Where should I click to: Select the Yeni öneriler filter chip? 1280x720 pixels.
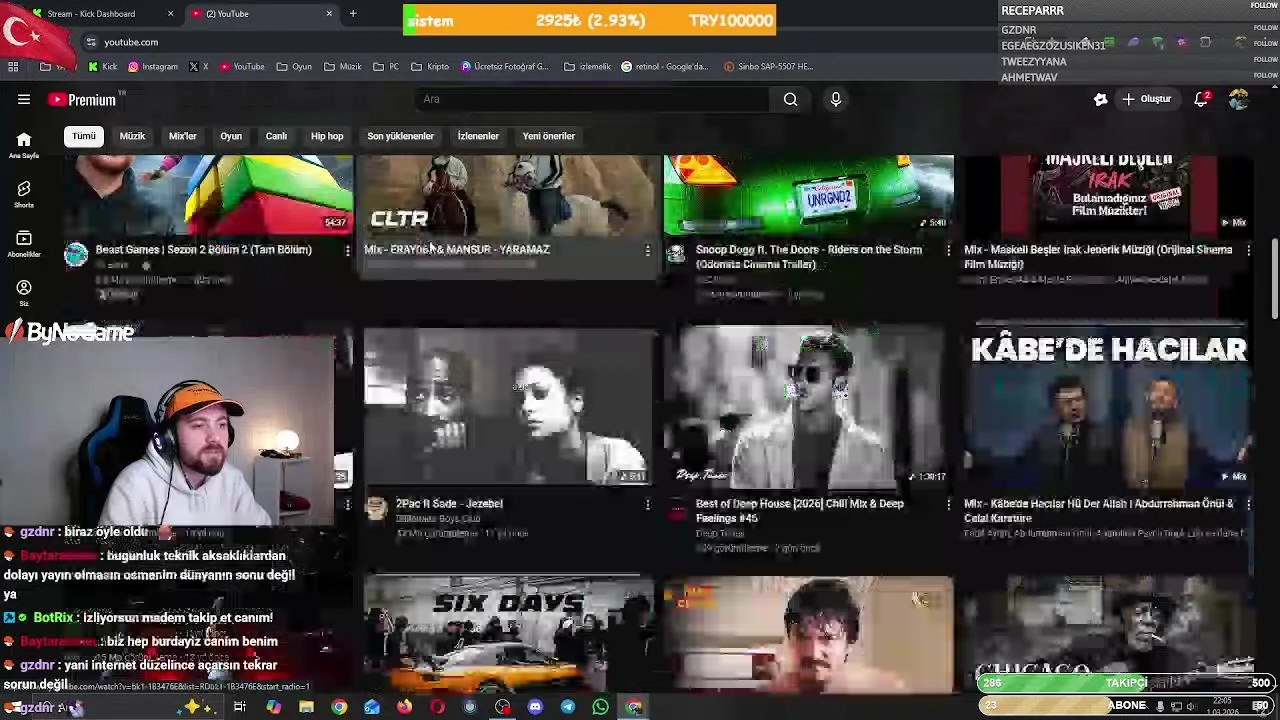pos(549,136)
